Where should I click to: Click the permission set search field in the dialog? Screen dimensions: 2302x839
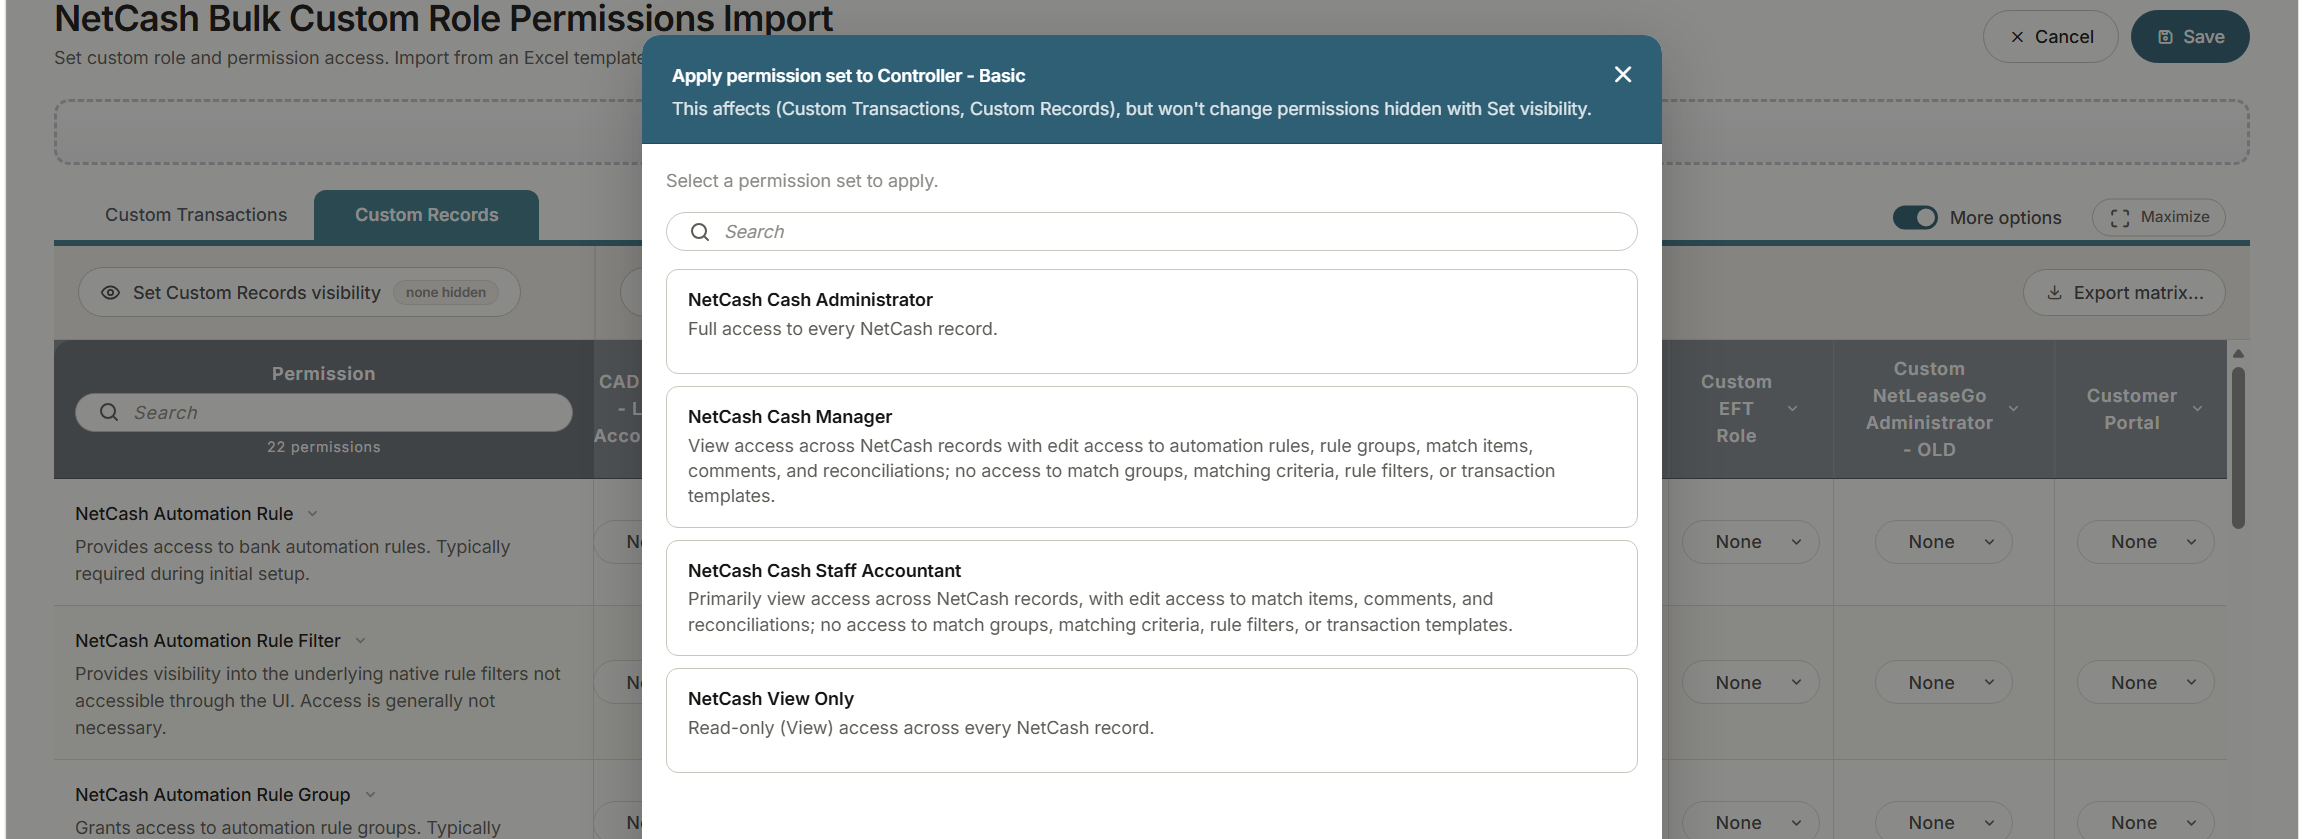pos(1152,232)
